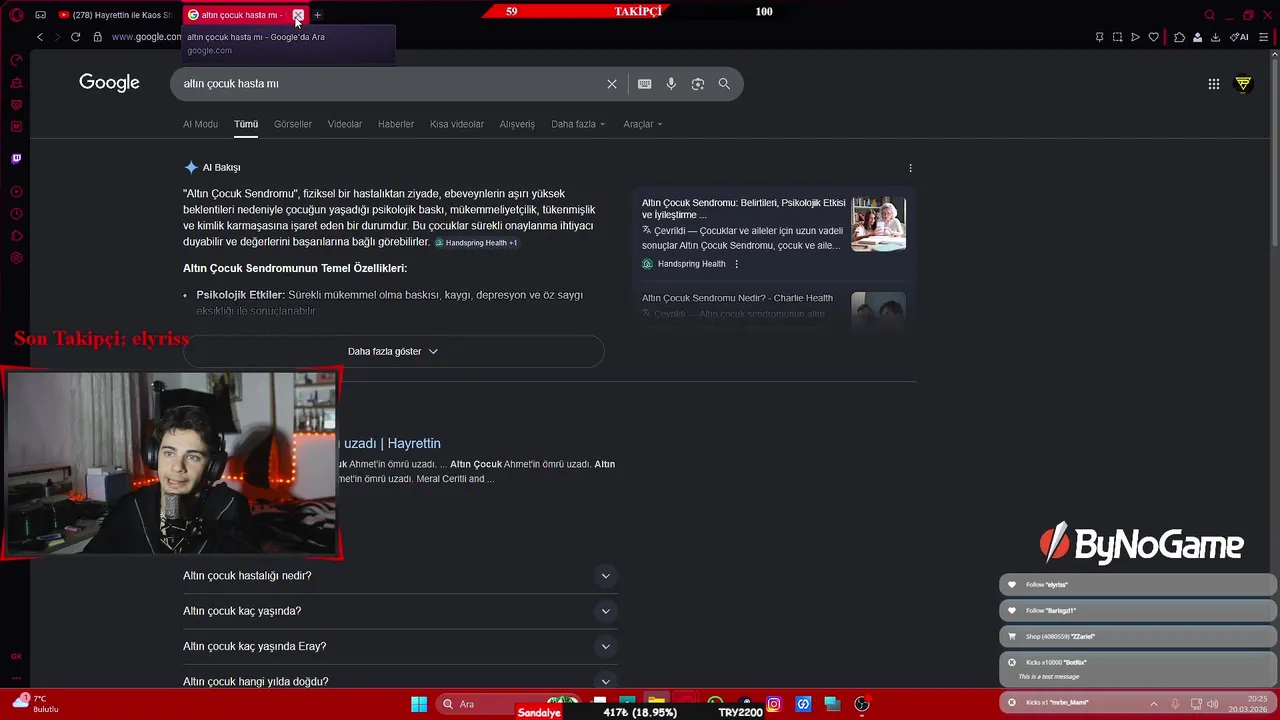Switch to the Hayrettin ile Kaos YouTube tab
Screen dimensions: 1280x720
(x=115, y=15)
